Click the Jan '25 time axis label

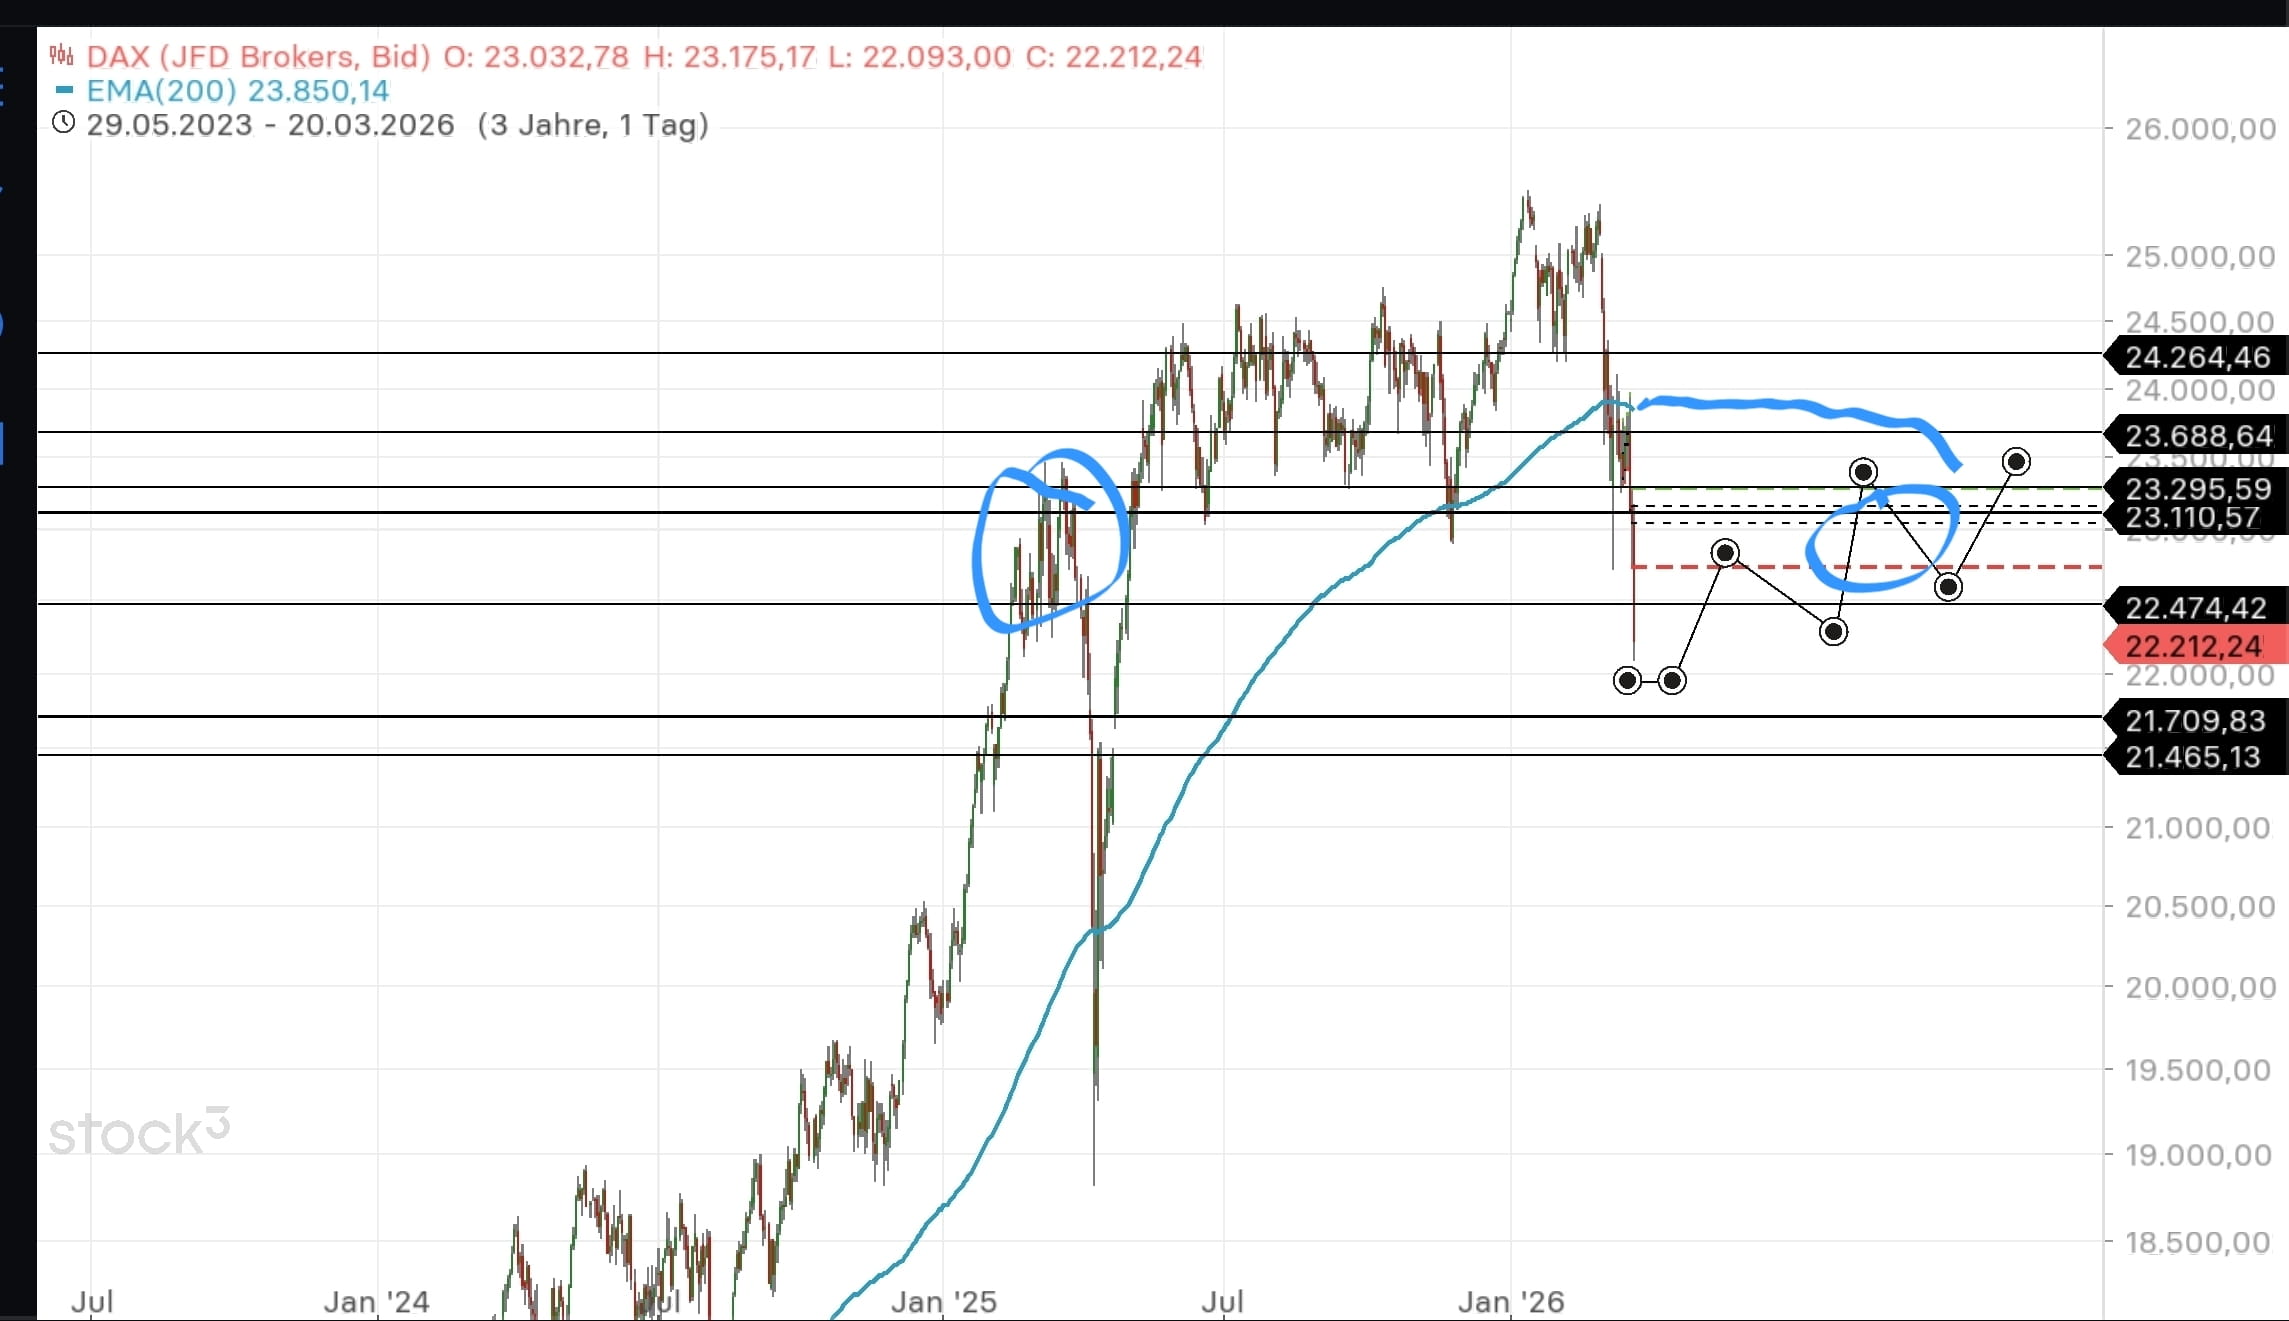coord(943,1301)
